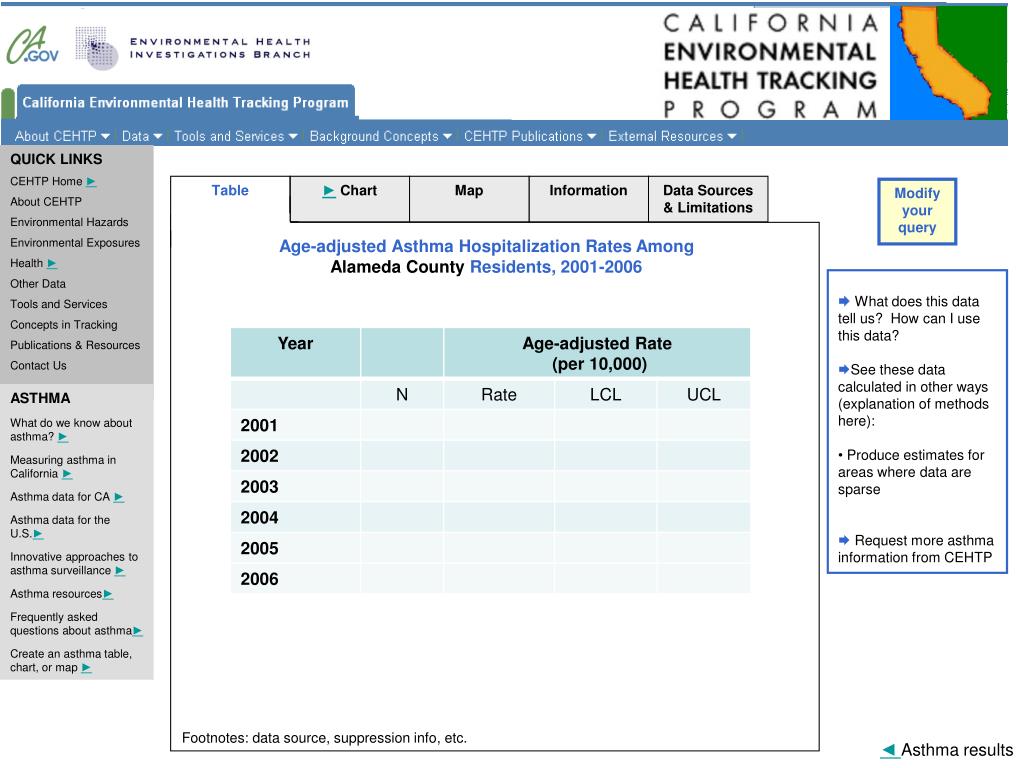Image resolution: width=1024 pixels, height=768 pixels.
Task: Open Concepts in Tracking link
Action: click(x=64, y=325)
